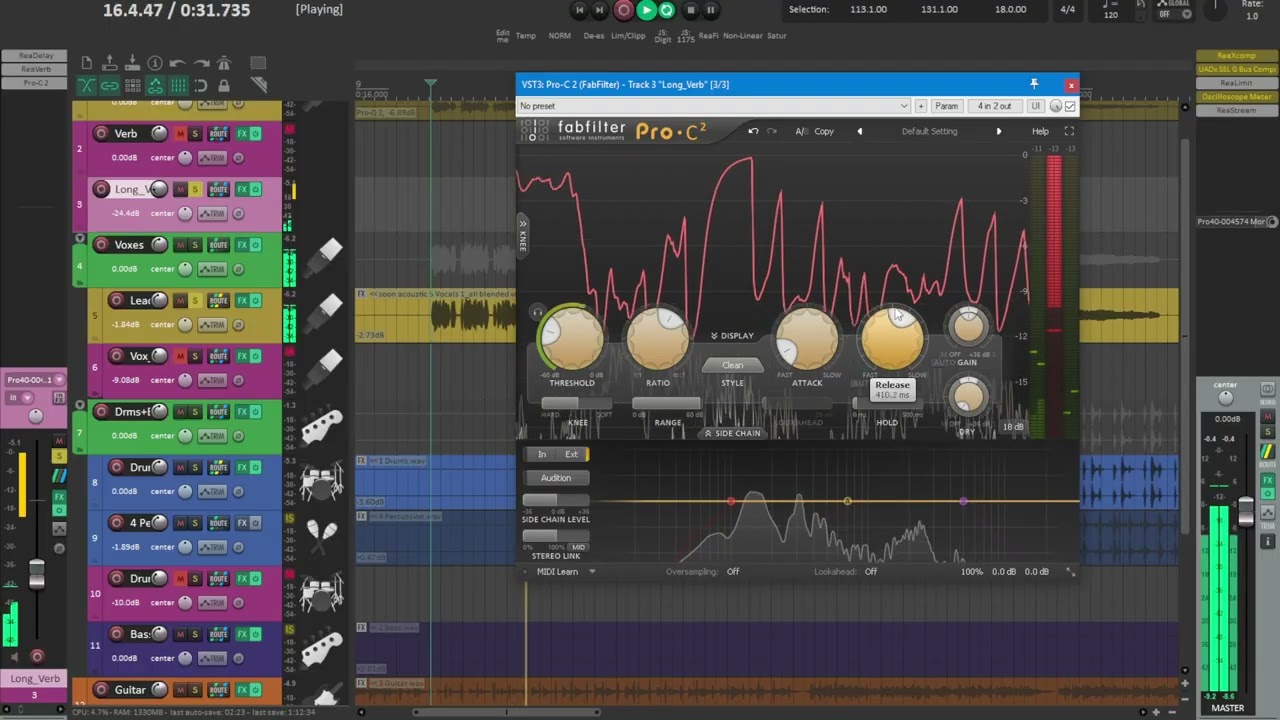1280x720 pixels.
Task: Click the plus preset button in plugin window
Action: [920, 106]
